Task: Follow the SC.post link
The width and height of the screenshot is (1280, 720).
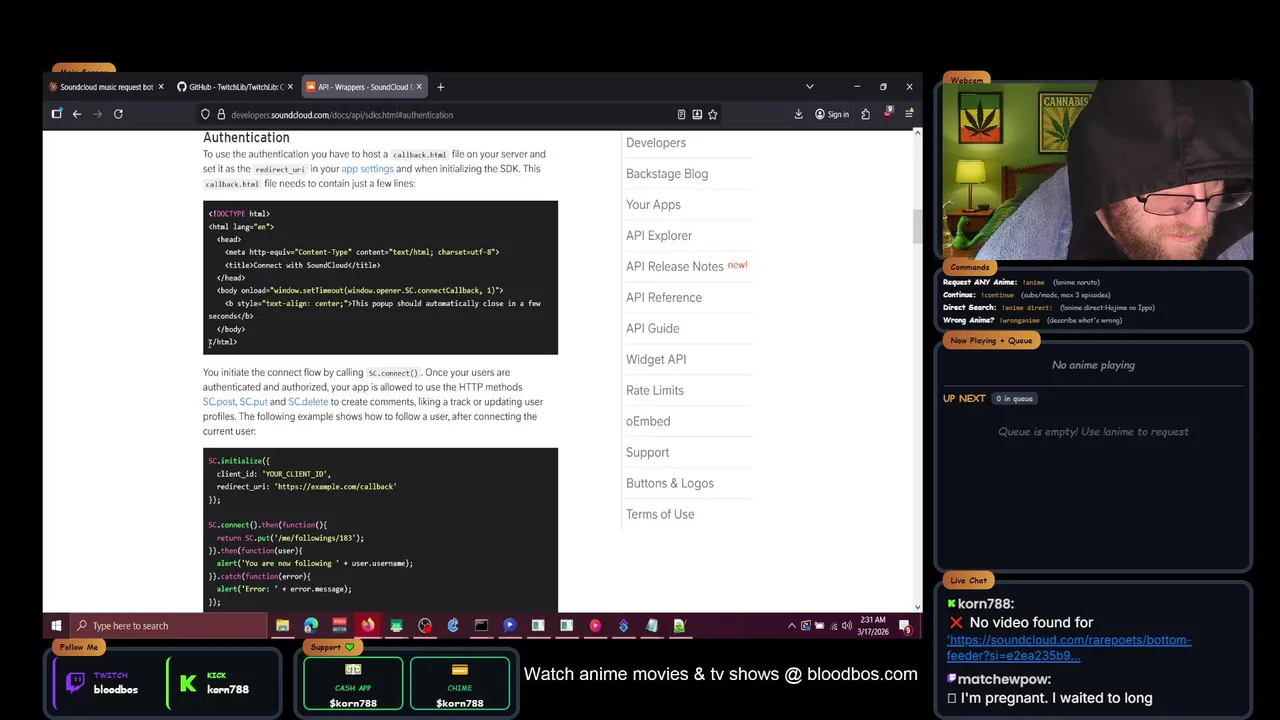Action: [x=219, y=402]
